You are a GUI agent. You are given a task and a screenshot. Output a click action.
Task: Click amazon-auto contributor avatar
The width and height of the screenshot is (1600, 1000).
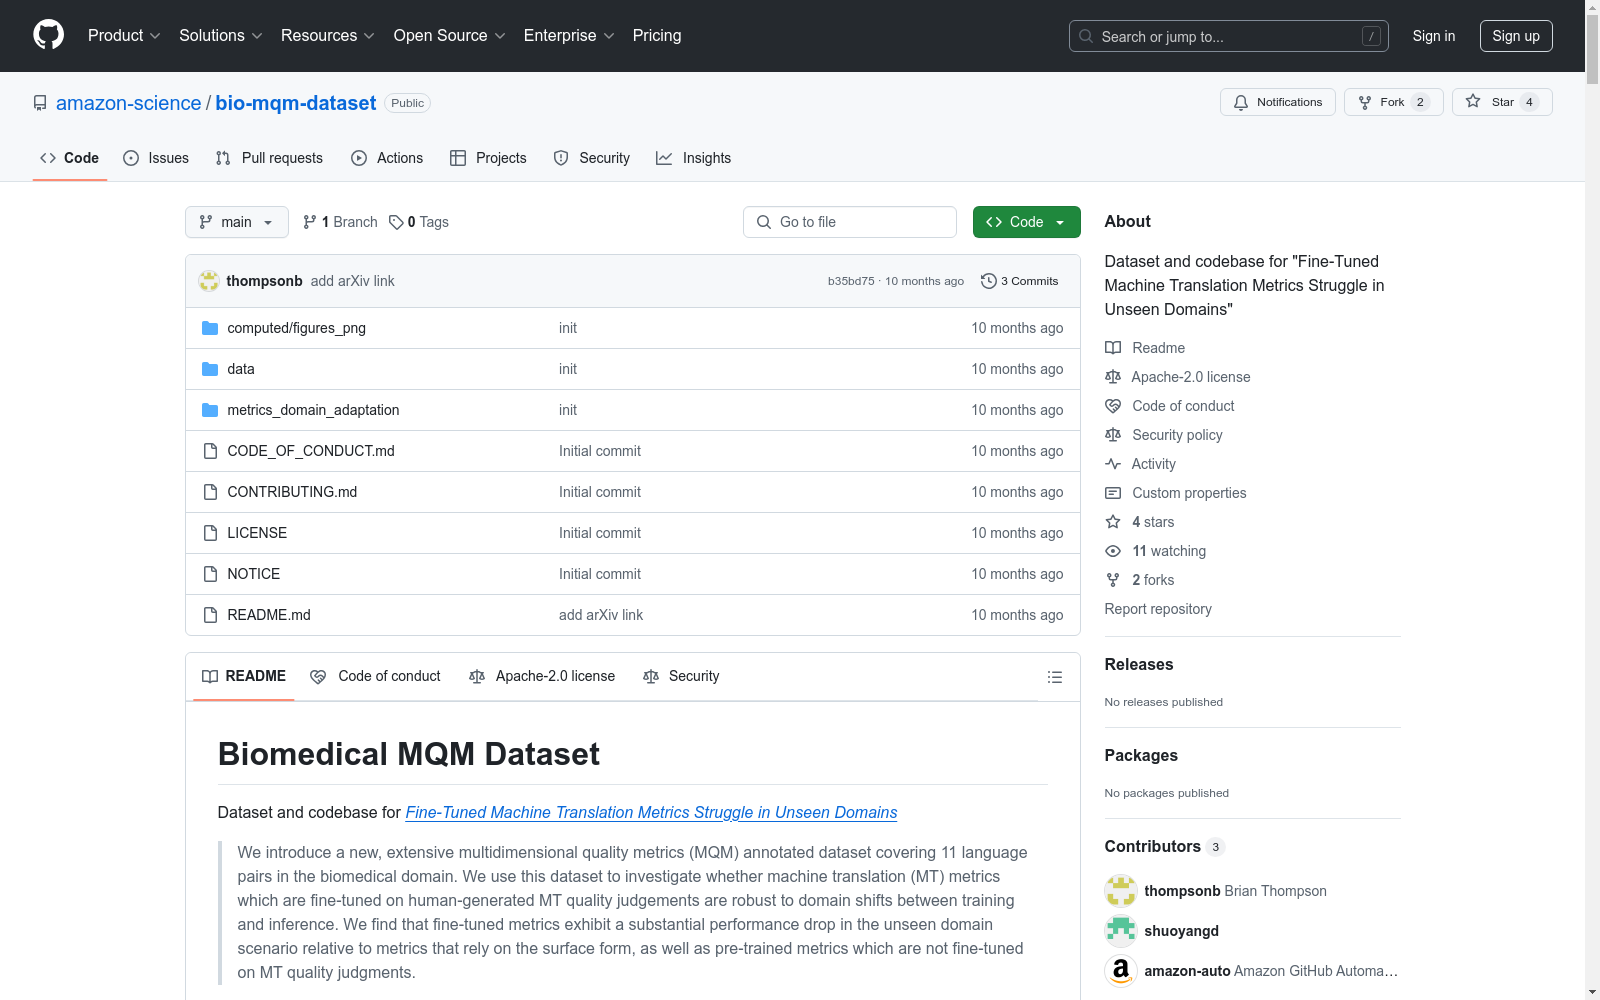(1121, 971)
